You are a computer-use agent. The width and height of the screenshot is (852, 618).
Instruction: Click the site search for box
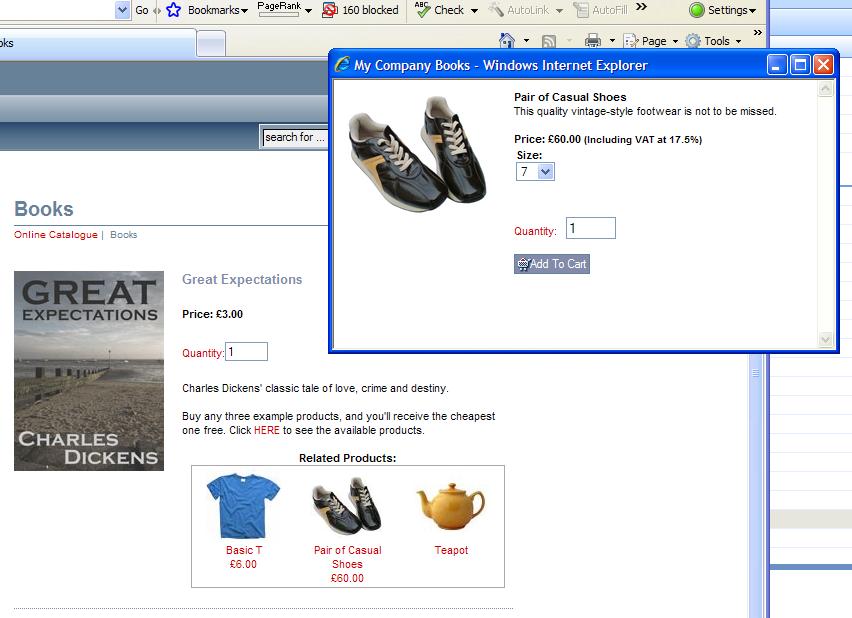(296, 137)
